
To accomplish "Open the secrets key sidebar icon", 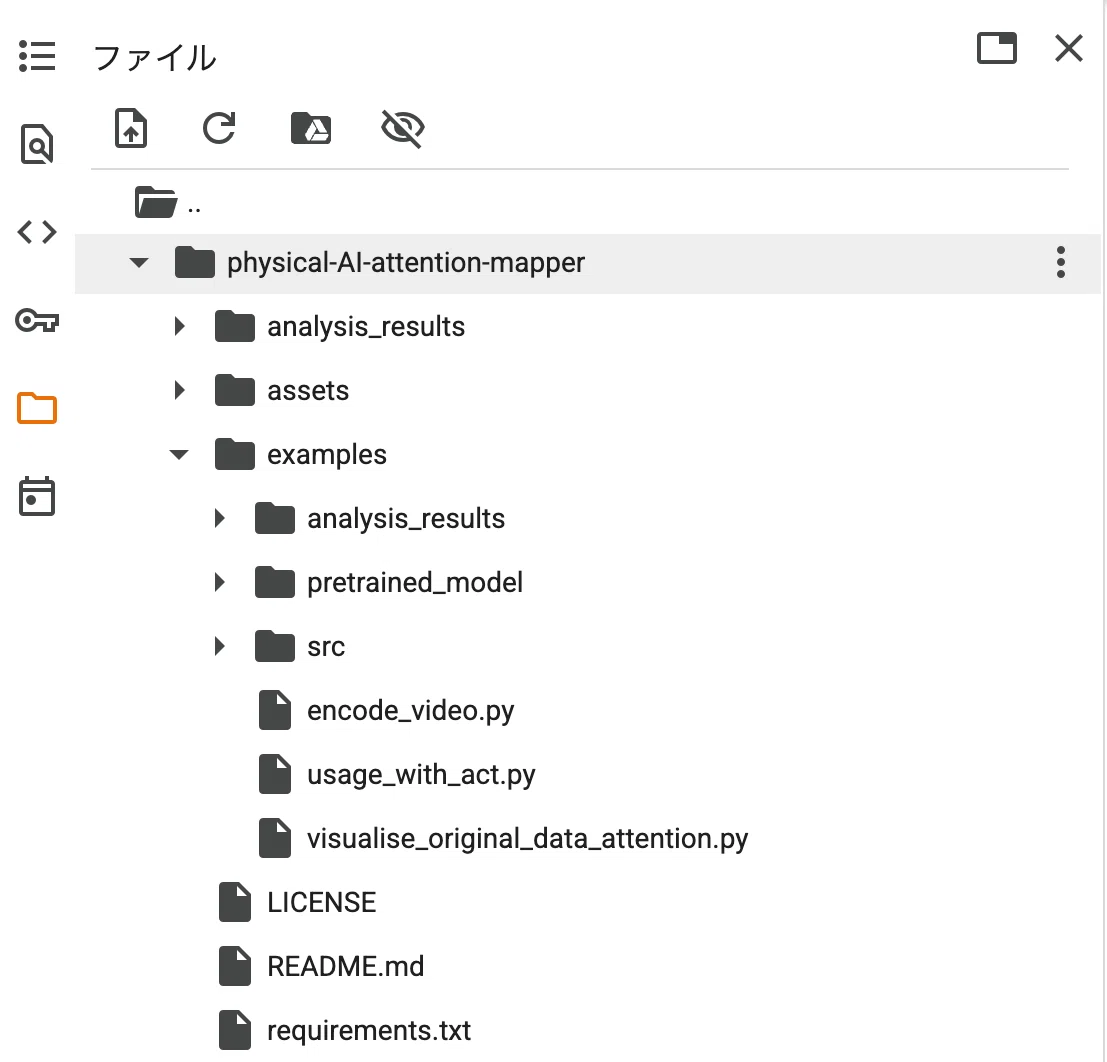I will click(x=37, y=321).
